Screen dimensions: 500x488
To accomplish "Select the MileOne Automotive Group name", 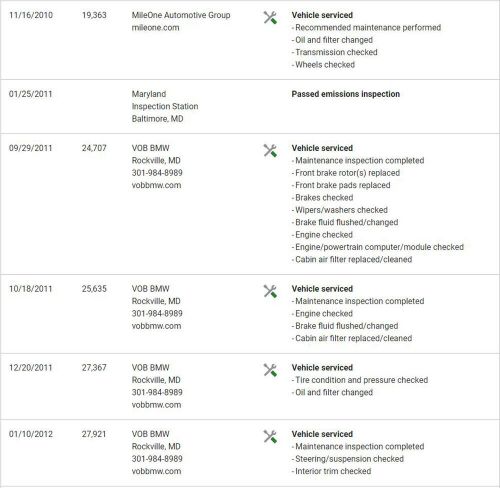I will pos(181,15).
